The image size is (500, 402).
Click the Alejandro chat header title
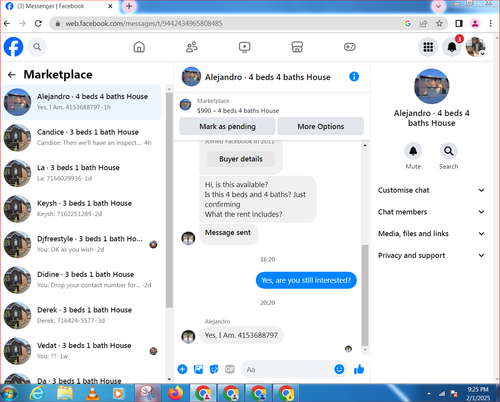[x=268, y=77]
